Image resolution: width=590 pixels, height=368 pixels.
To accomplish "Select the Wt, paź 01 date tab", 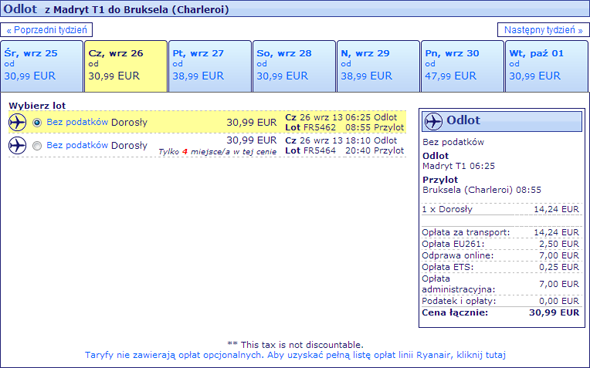I will [547, 66].
